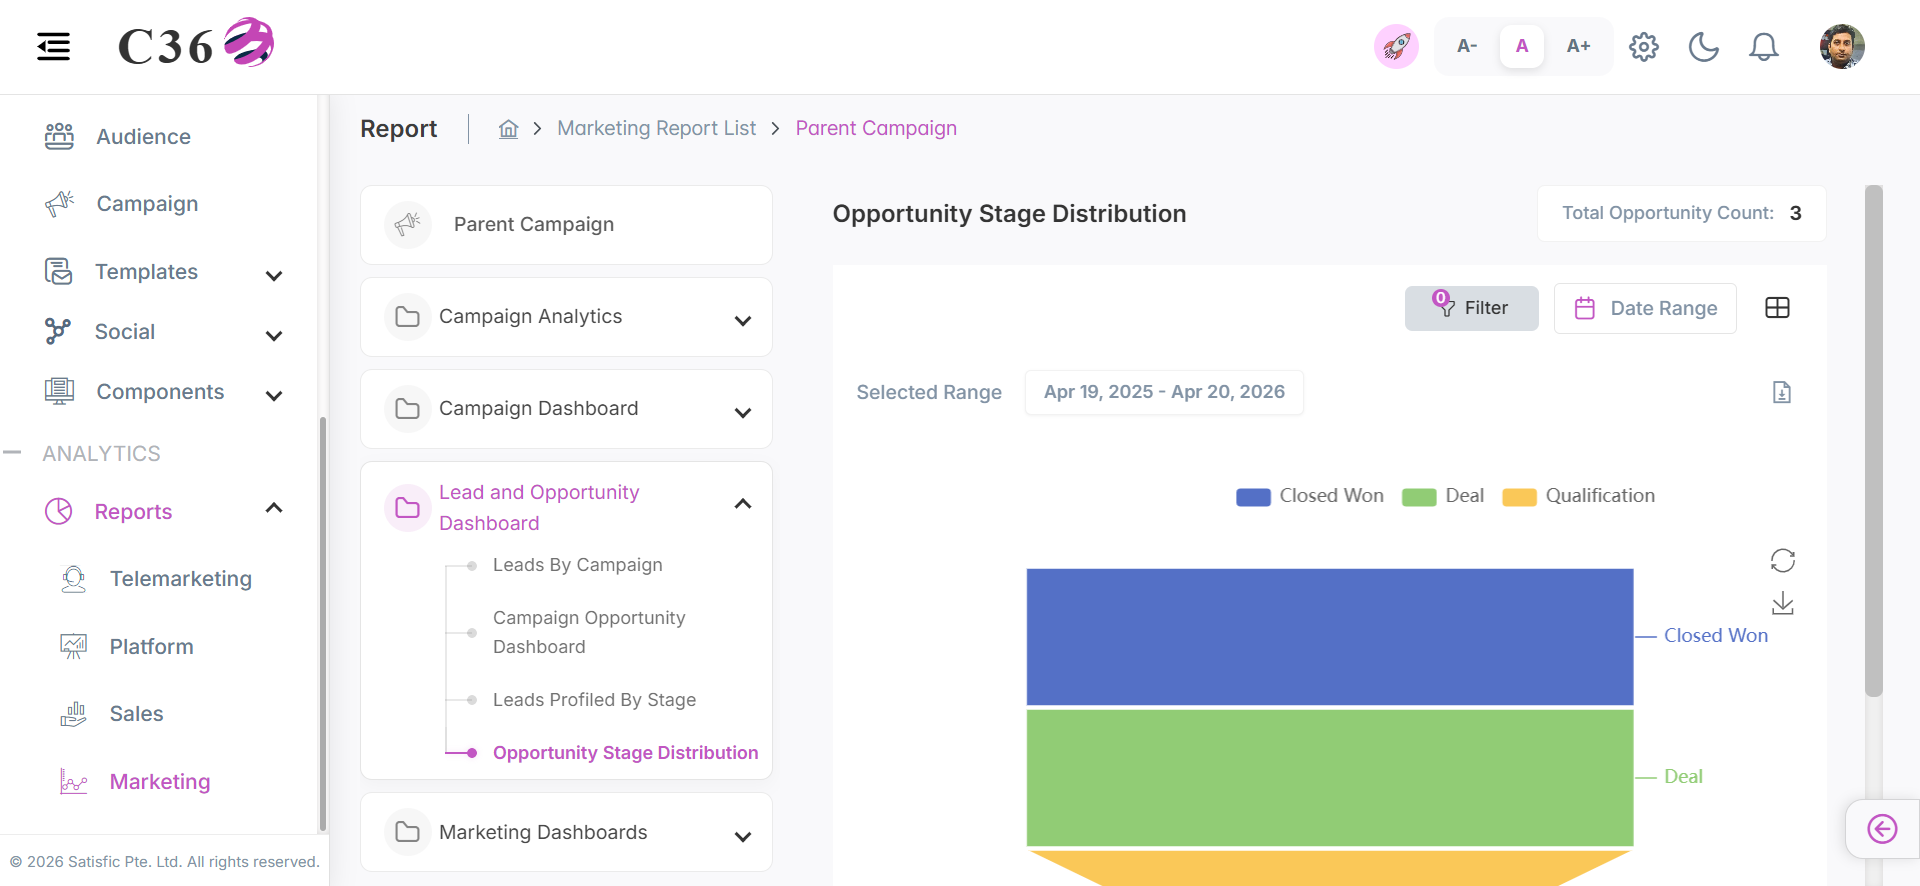The image size is (1920, 886).
Task: Open notifications bell icon
Action: (x=1764, y=47)
